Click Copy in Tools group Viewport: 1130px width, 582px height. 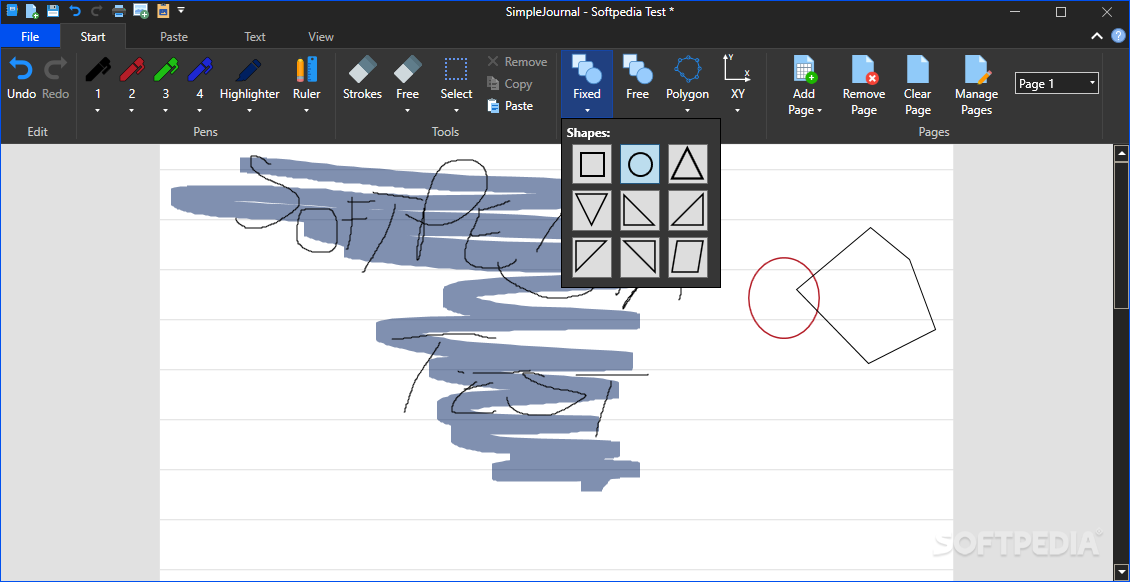510,84
